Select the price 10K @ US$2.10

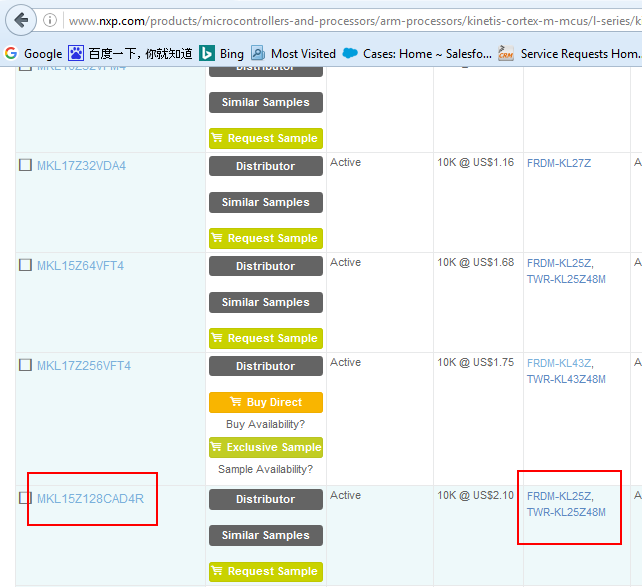coord(475,495)
